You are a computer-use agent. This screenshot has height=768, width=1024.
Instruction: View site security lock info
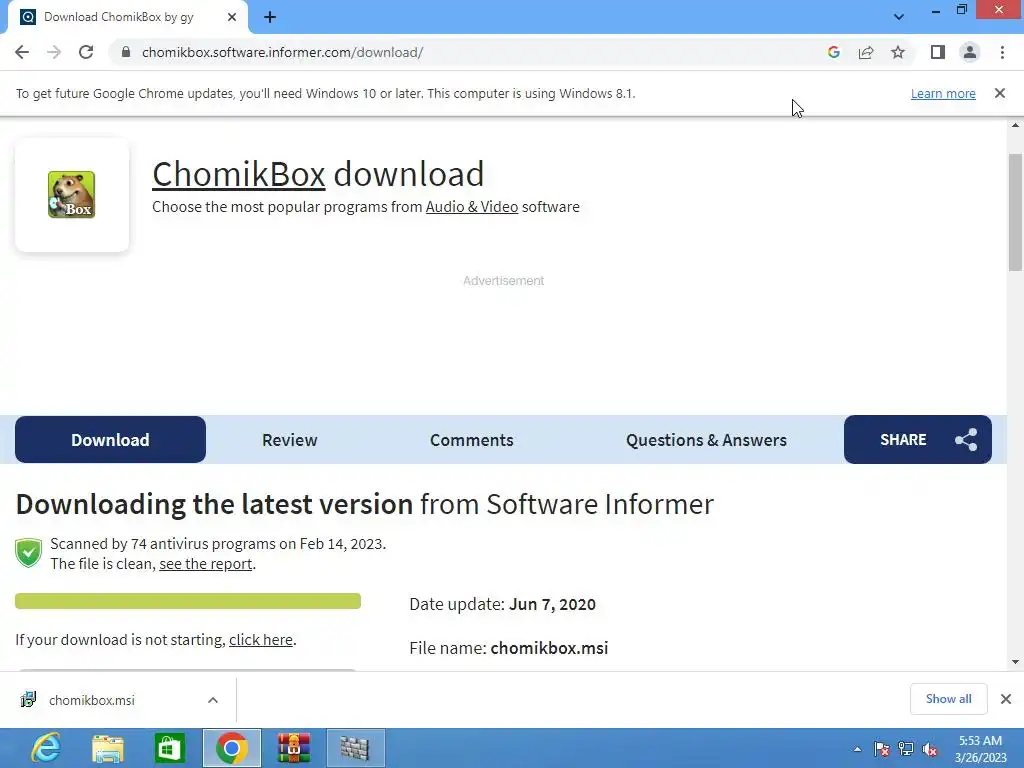click(126, 52)
